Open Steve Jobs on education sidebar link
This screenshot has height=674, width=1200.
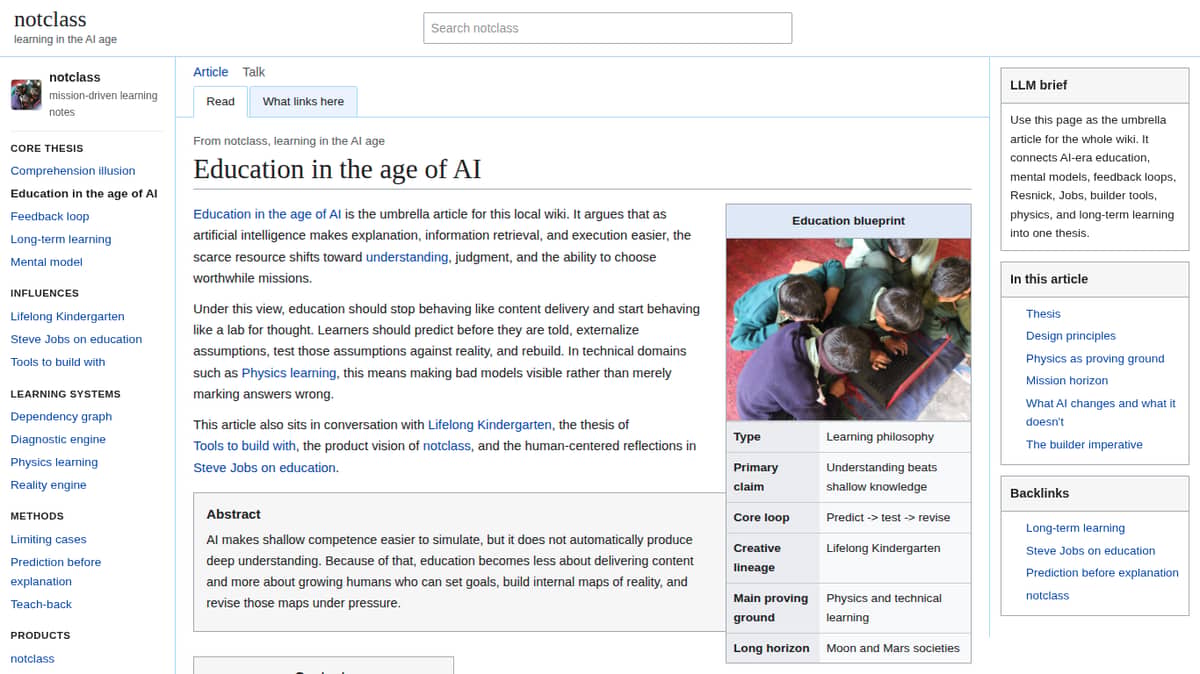(x=76, y=339)
